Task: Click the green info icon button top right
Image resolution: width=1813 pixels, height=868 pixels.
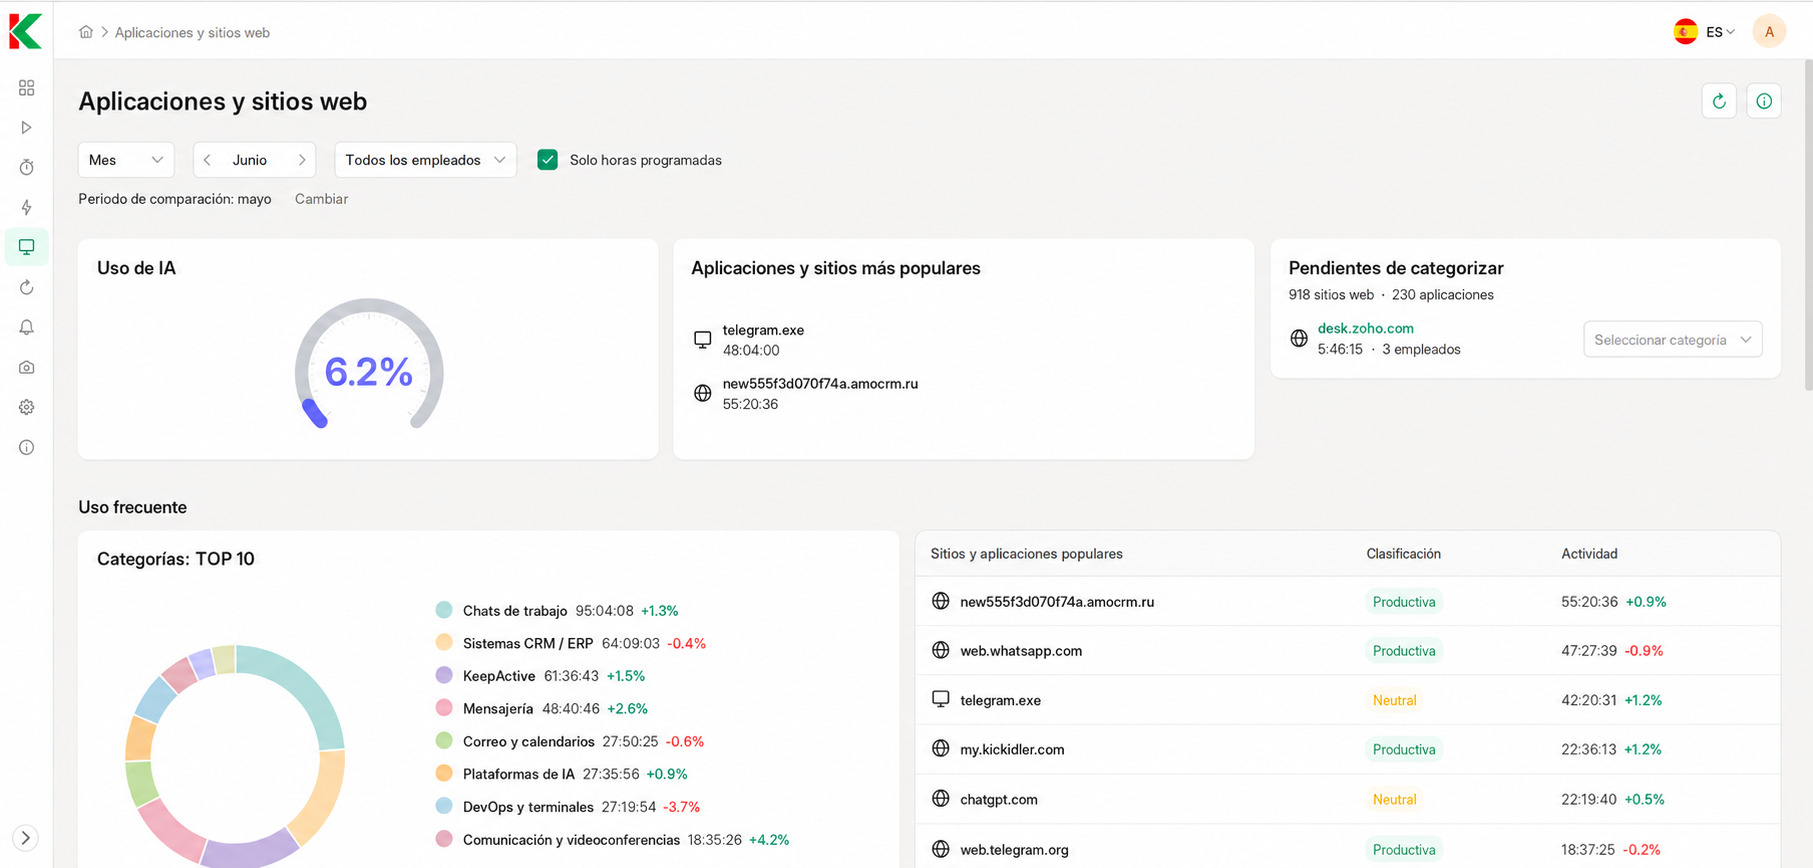Action: [x=1764, y=101]
